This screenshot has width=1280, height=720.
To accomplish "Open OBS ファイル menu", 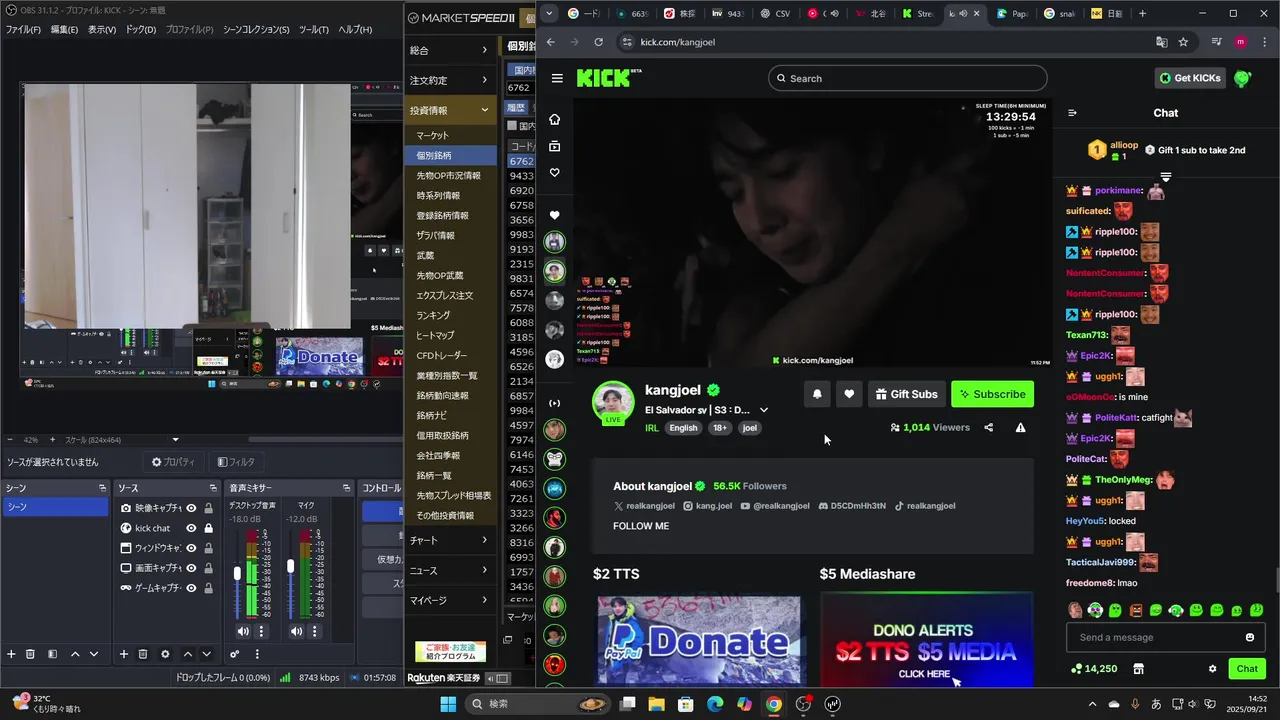I will 24,30.
